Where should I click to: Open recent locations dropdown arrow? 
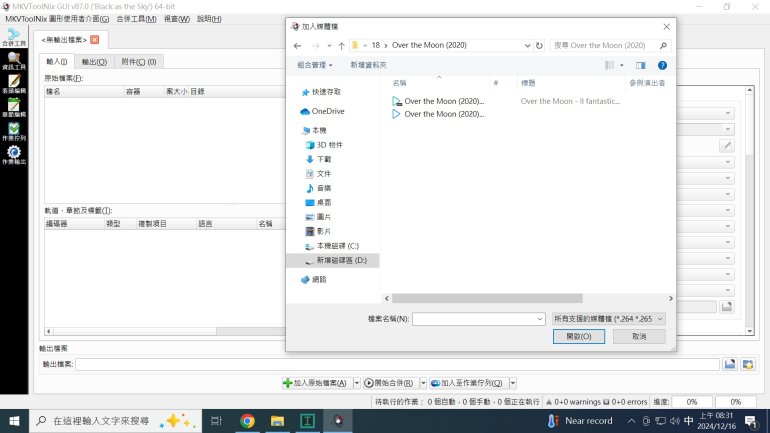329,46
